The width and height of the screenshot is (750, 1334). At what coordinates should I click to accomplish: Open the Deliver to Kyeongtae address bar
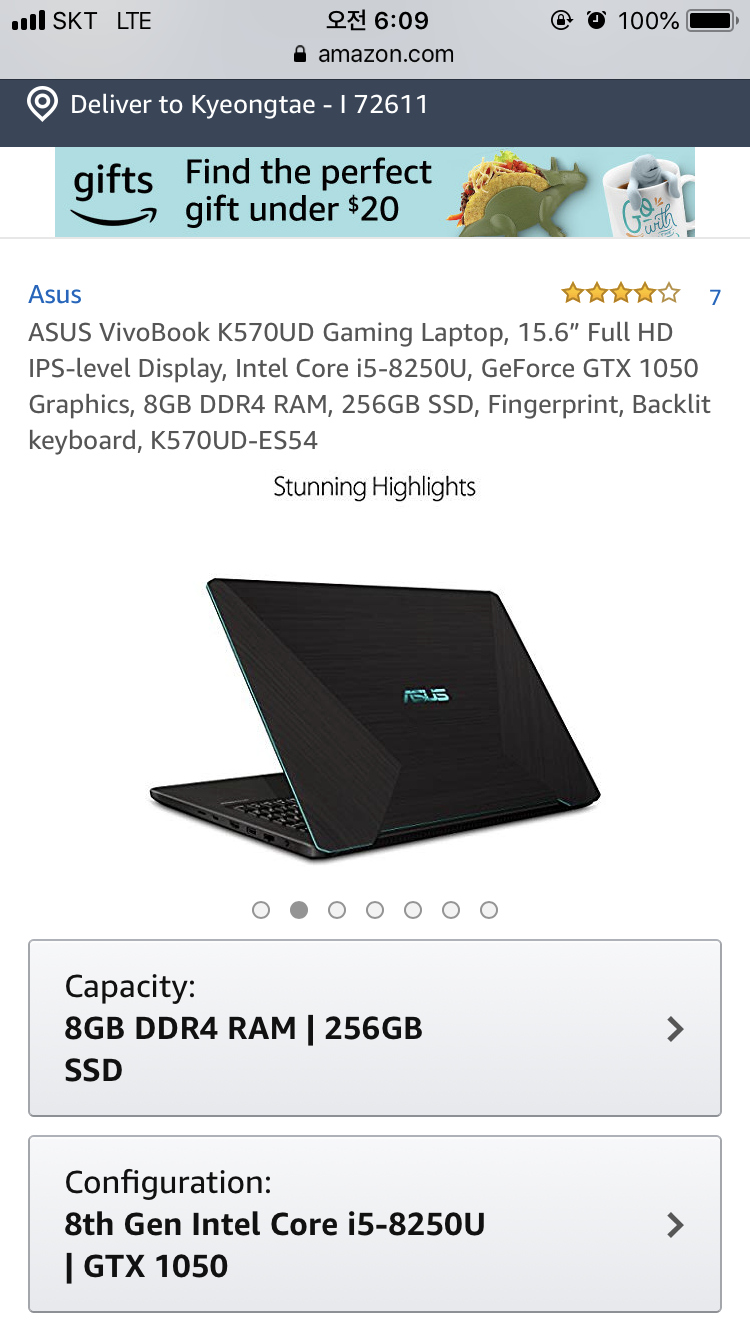[375, 104]
